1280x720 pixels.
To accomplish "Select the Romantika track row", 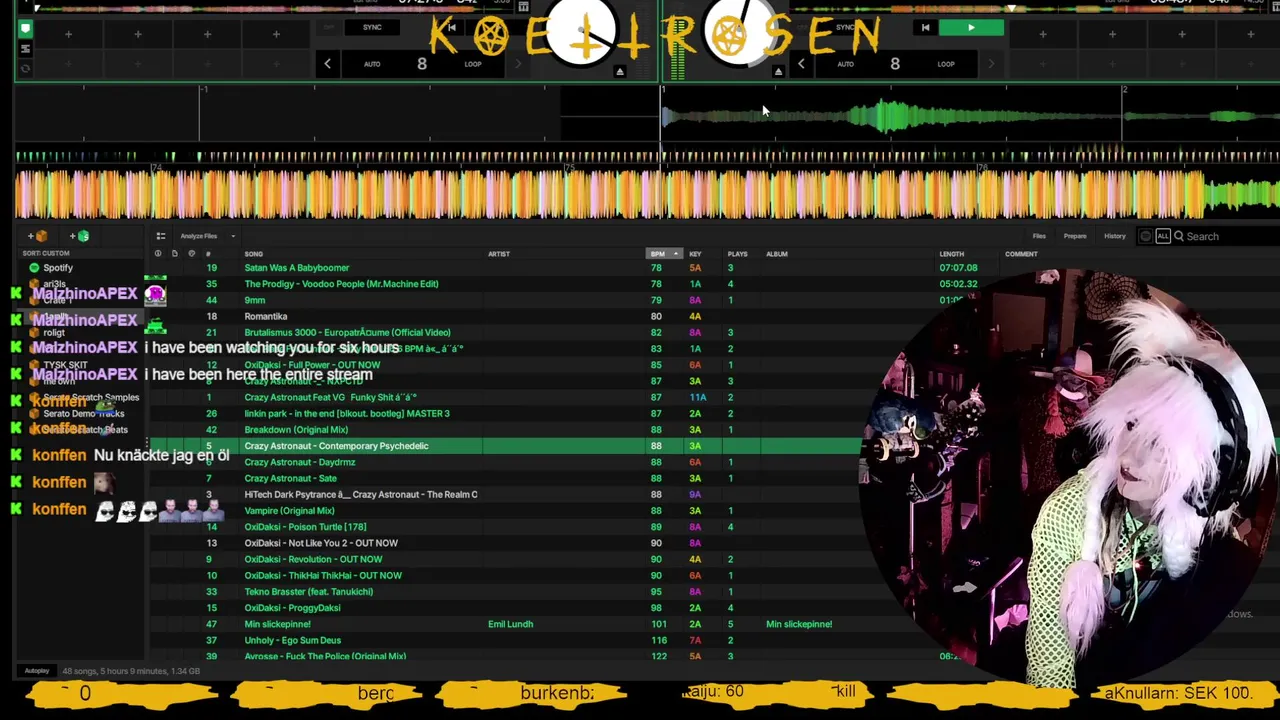I will pyautogui.click(x=265, y=316).
